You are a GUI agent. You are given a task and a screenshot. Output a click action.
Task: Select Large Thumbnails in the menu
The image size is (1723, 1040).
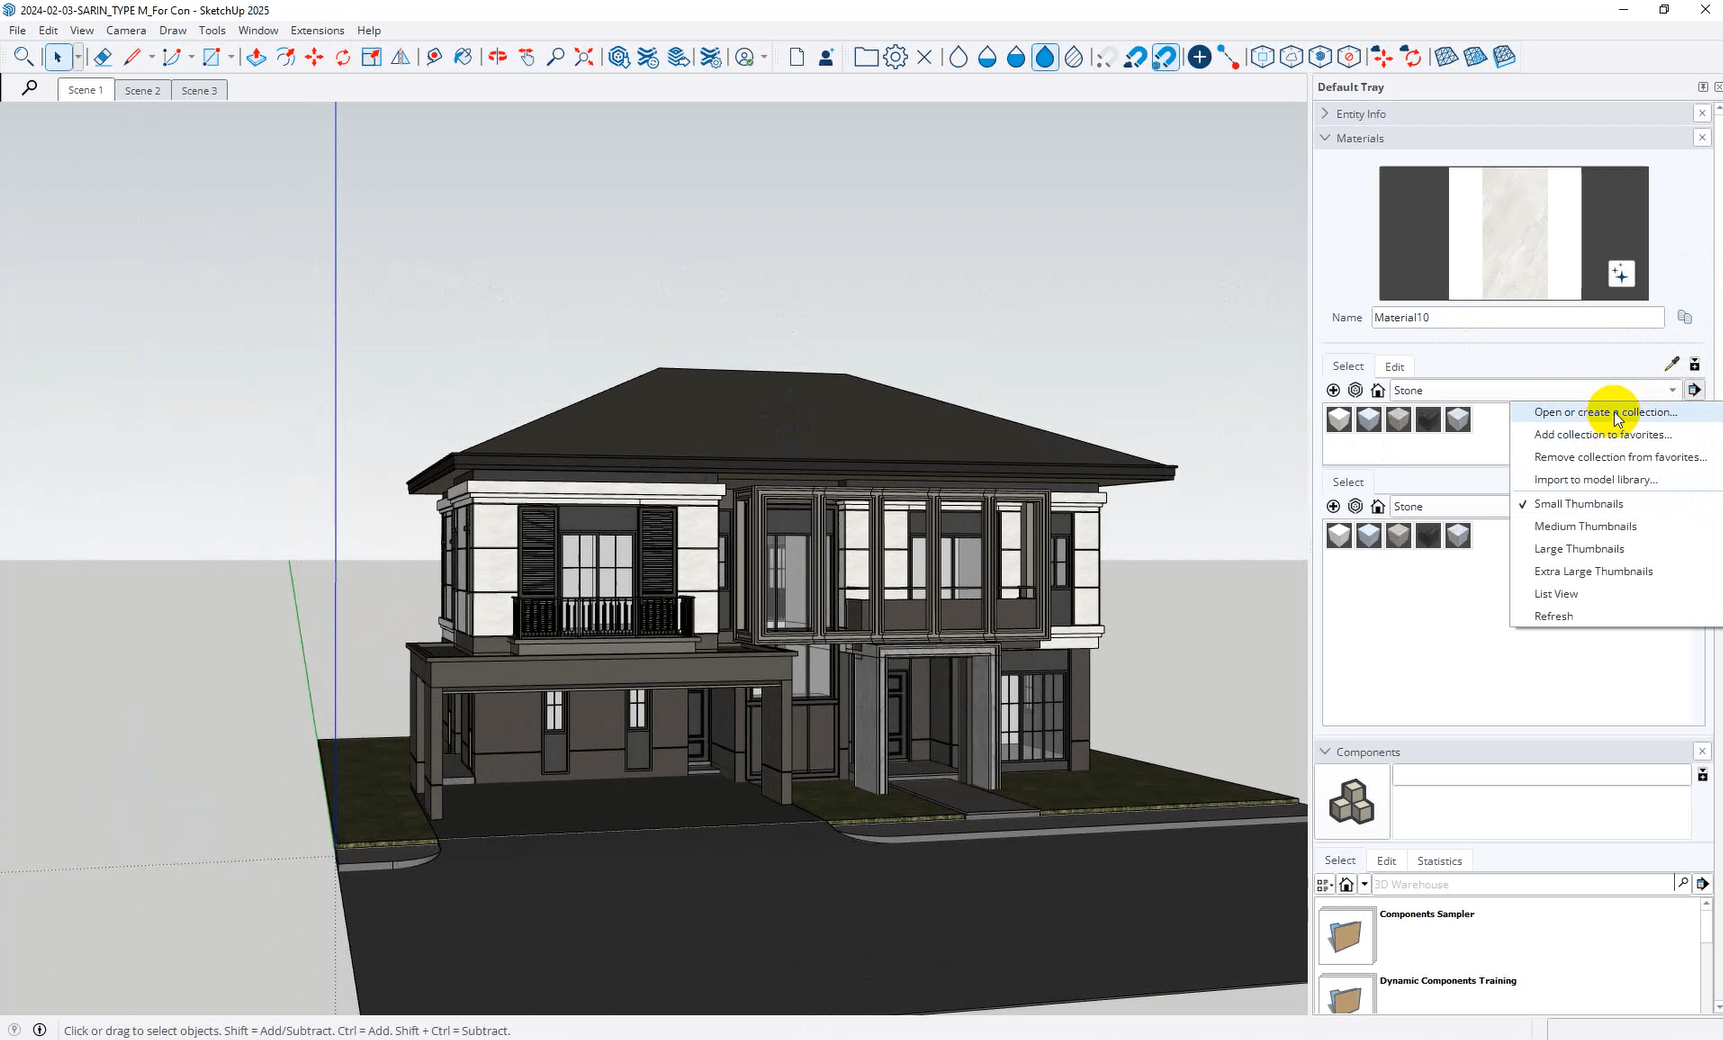[x=1579, y=549]
